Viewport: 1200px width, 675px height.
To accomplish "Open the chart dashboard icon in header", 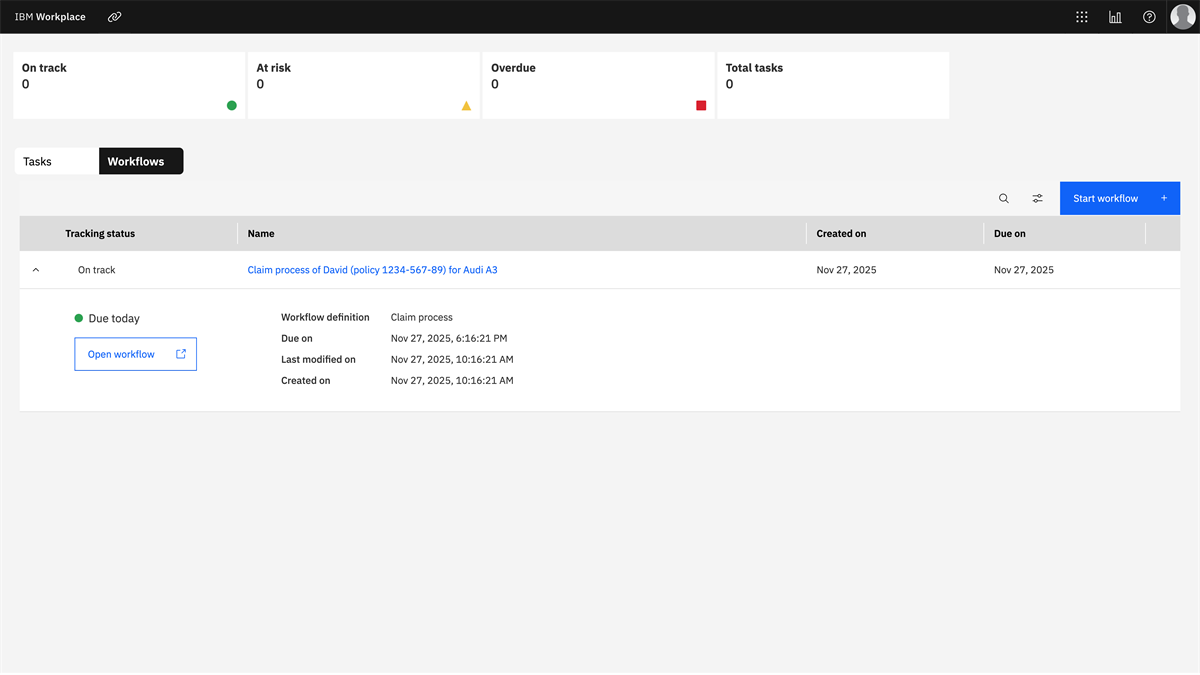I will pos(1115,17).
